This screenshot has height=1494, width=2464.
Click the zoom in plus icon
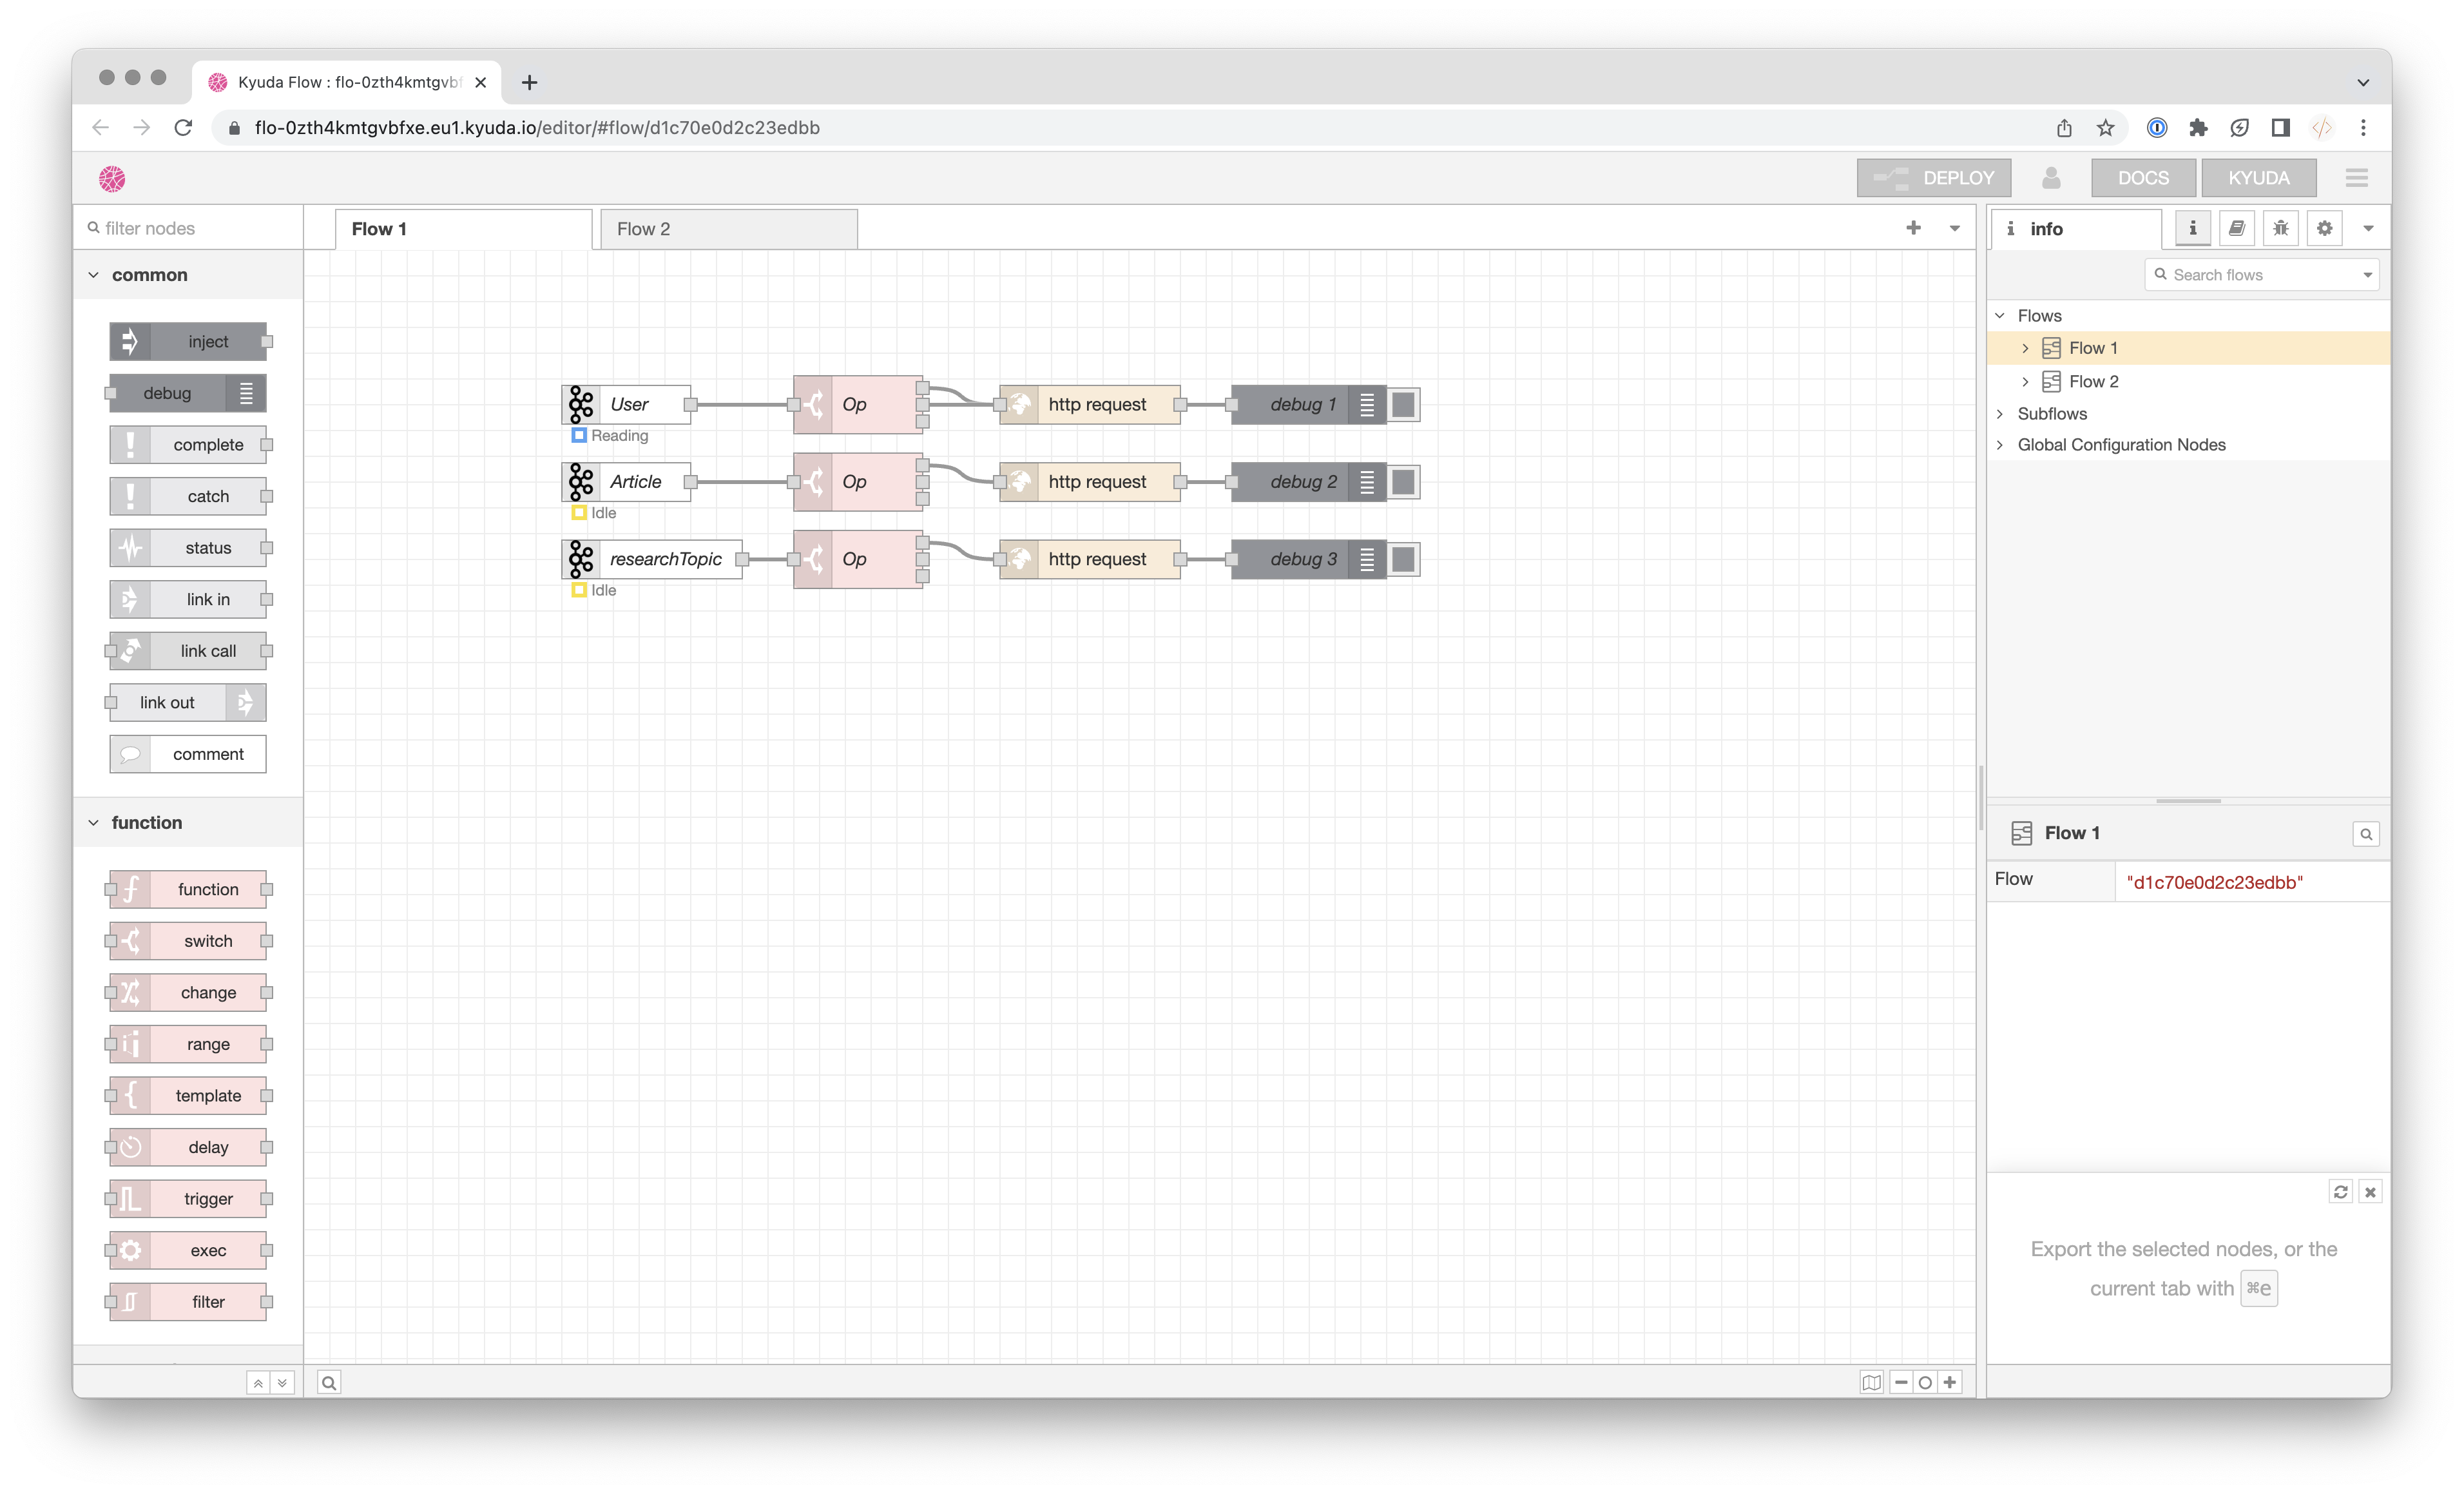coord(1950,1382)
